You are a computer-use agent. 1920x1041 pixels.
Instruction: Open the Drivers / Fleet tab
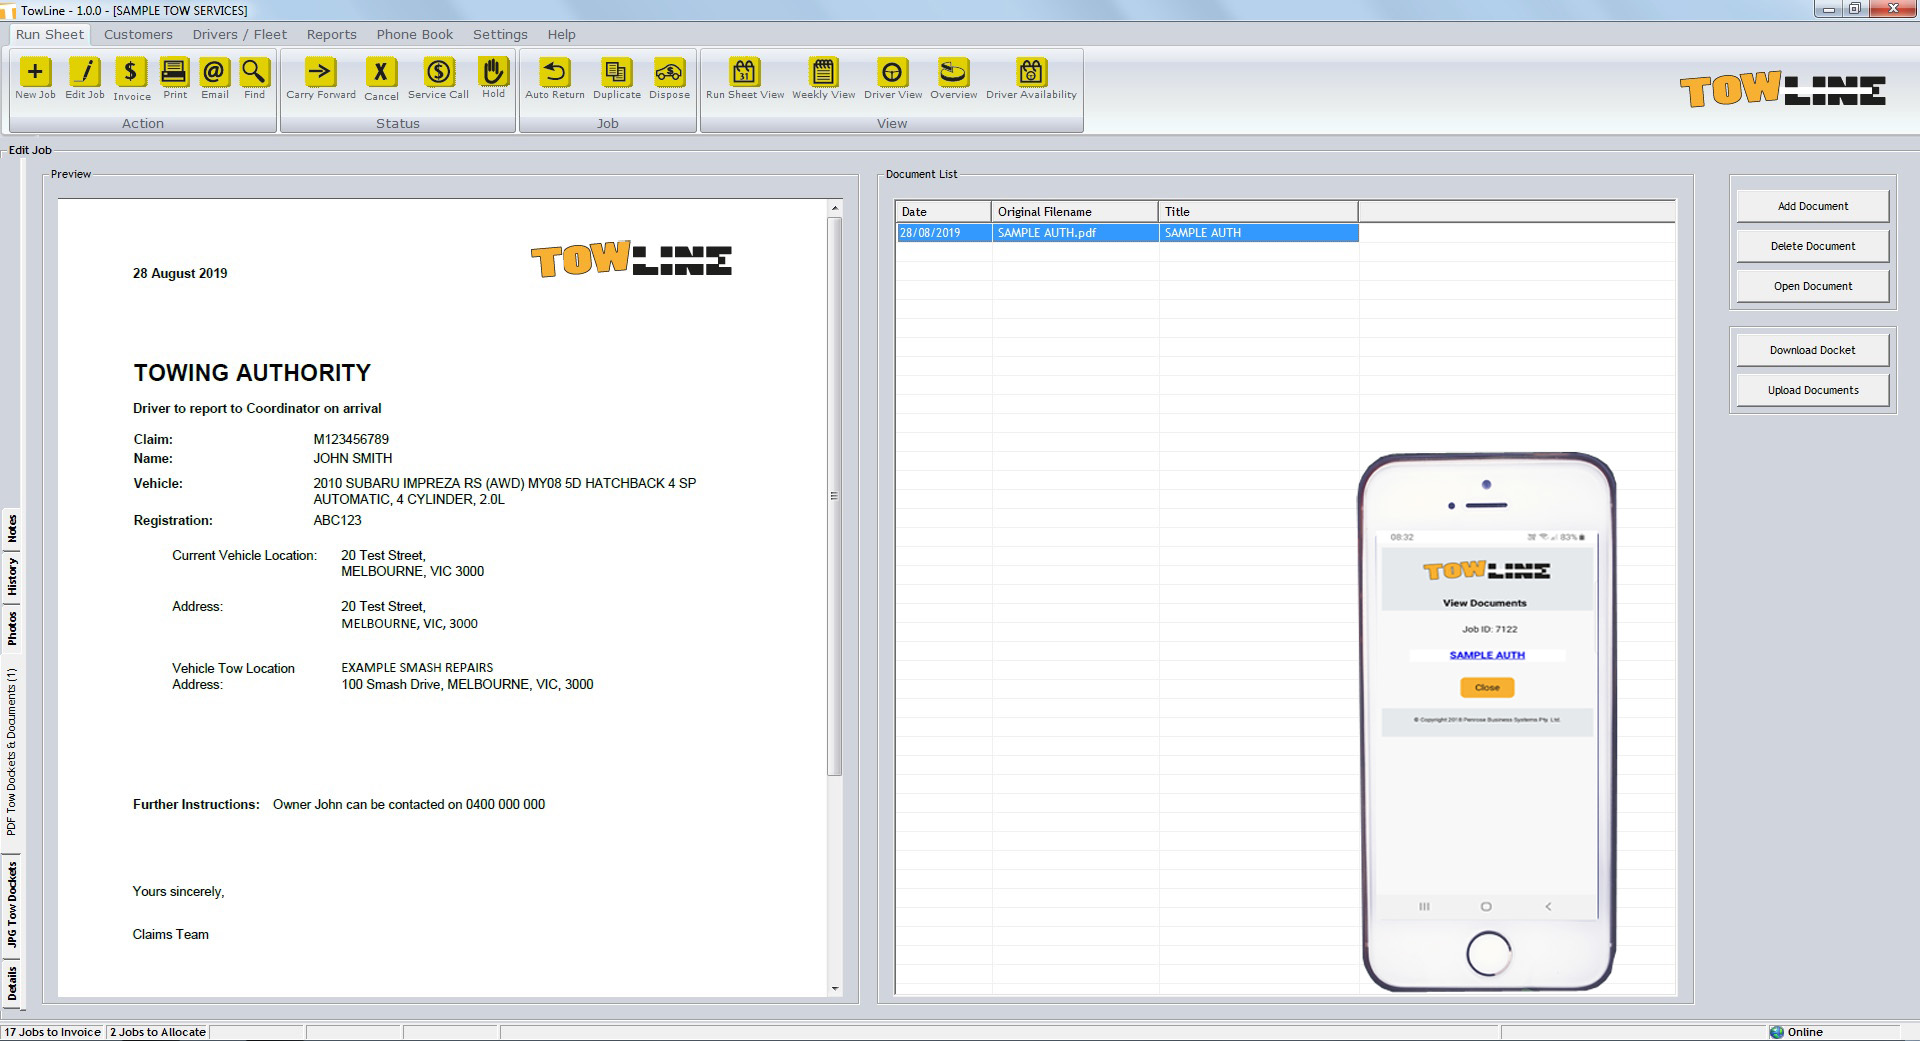coord(240,34)
